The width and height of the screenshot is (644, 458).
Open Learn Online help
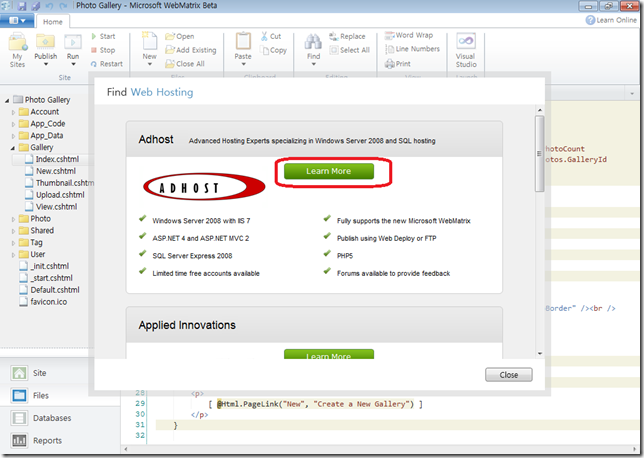pyautogui.click(x=611, y=20)
